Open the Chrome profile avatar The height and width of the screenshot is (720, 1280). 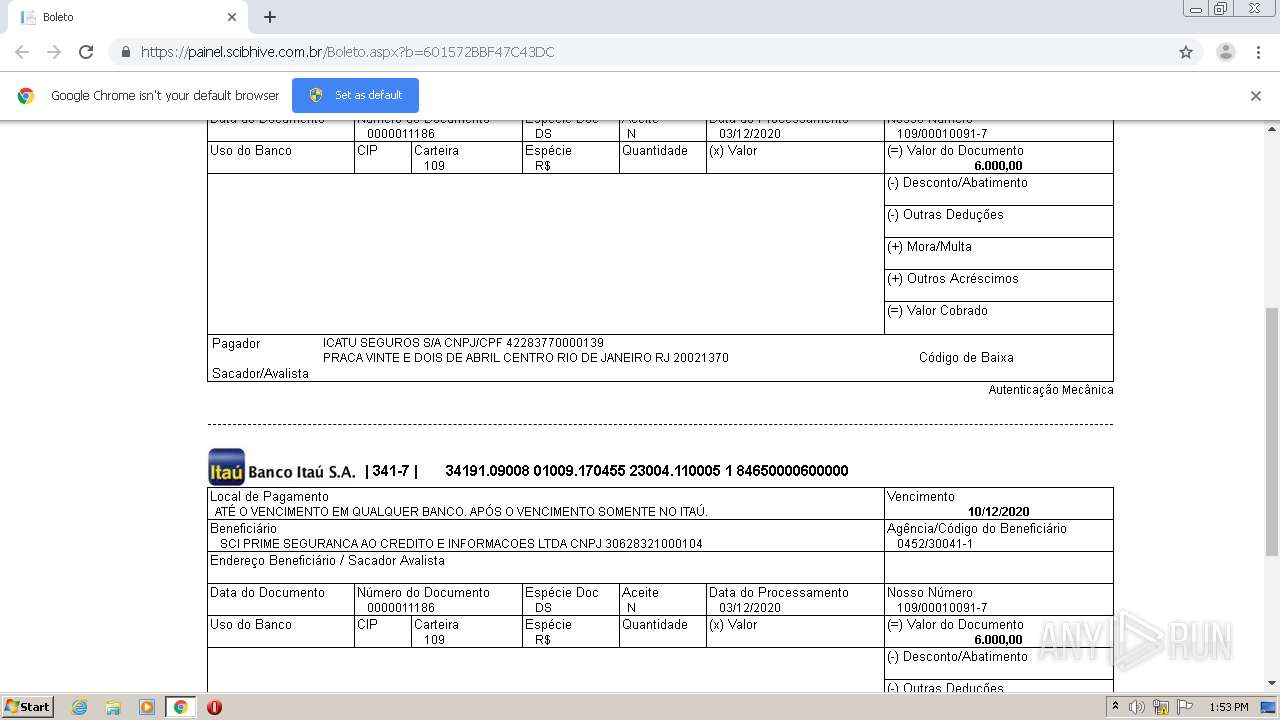1226,52
